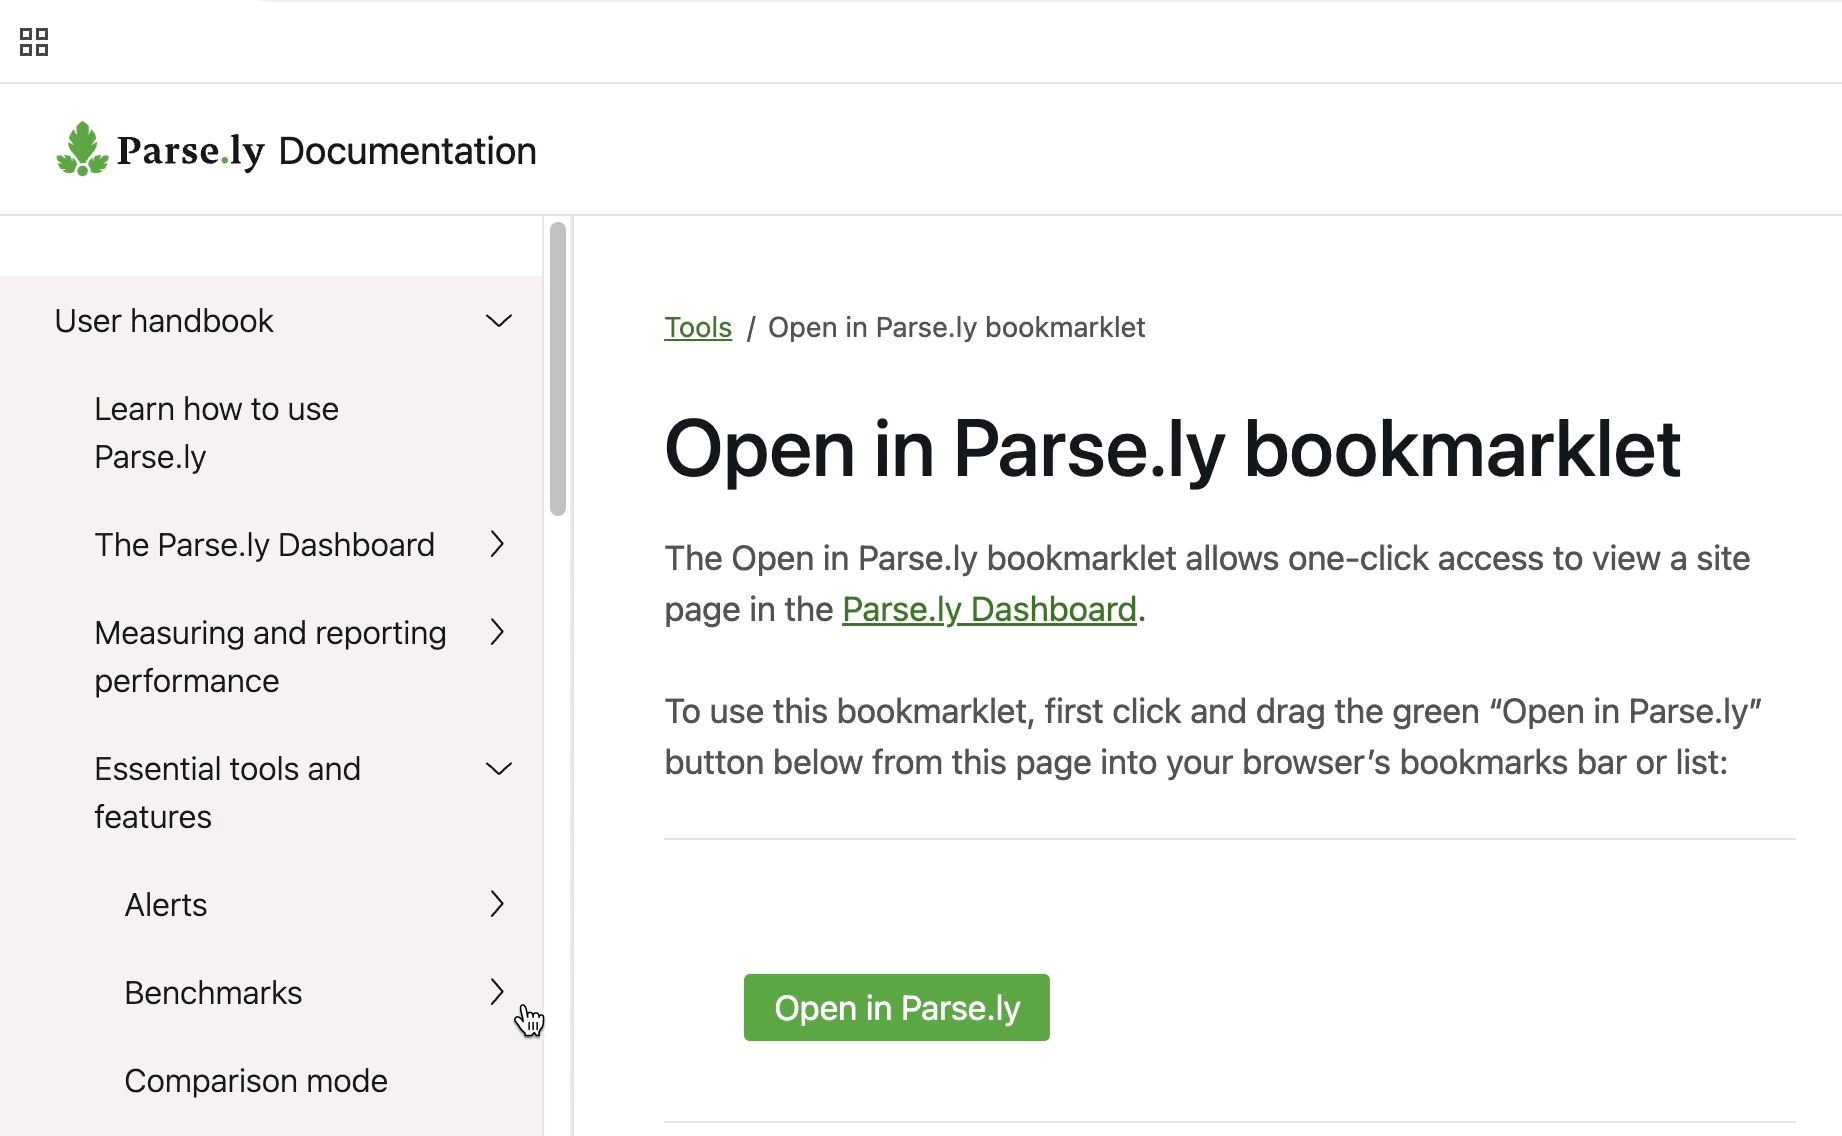
Task: Click the breadcrumb text Open in Parse.ly bookmarklet
Action: tap(956, 327)
